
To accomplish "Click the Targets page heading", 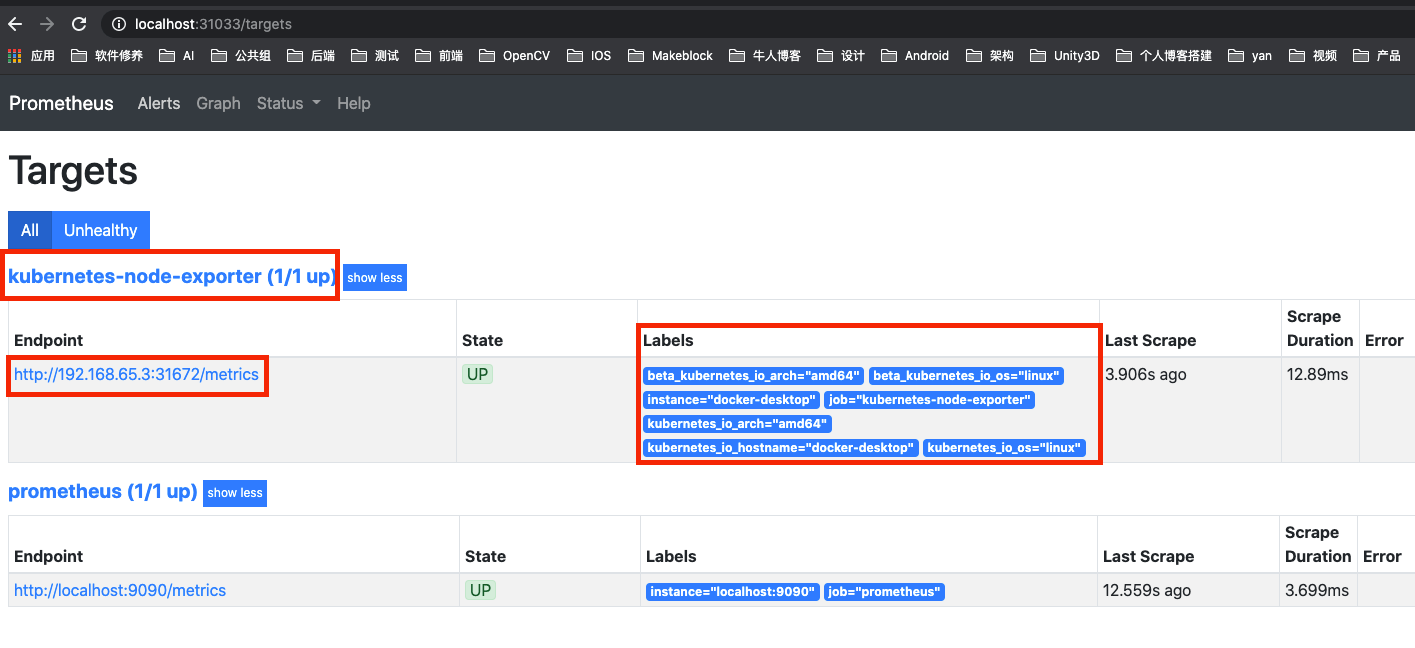I will pyautogui.click(x=73, y=171).
